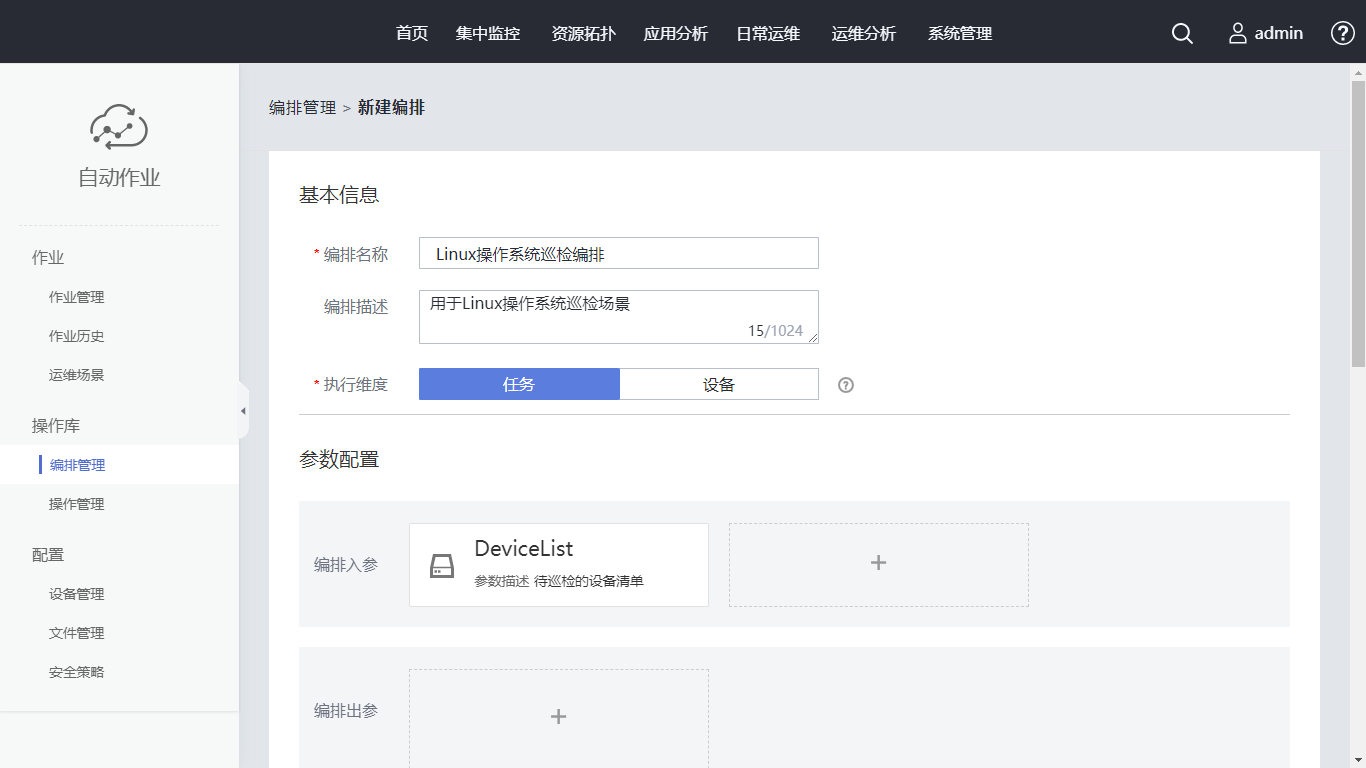Image resolution: width=1366 pixels, height=768 pixels.
Task: Switch execution dimension to 设备
Action: coord(718,385)
